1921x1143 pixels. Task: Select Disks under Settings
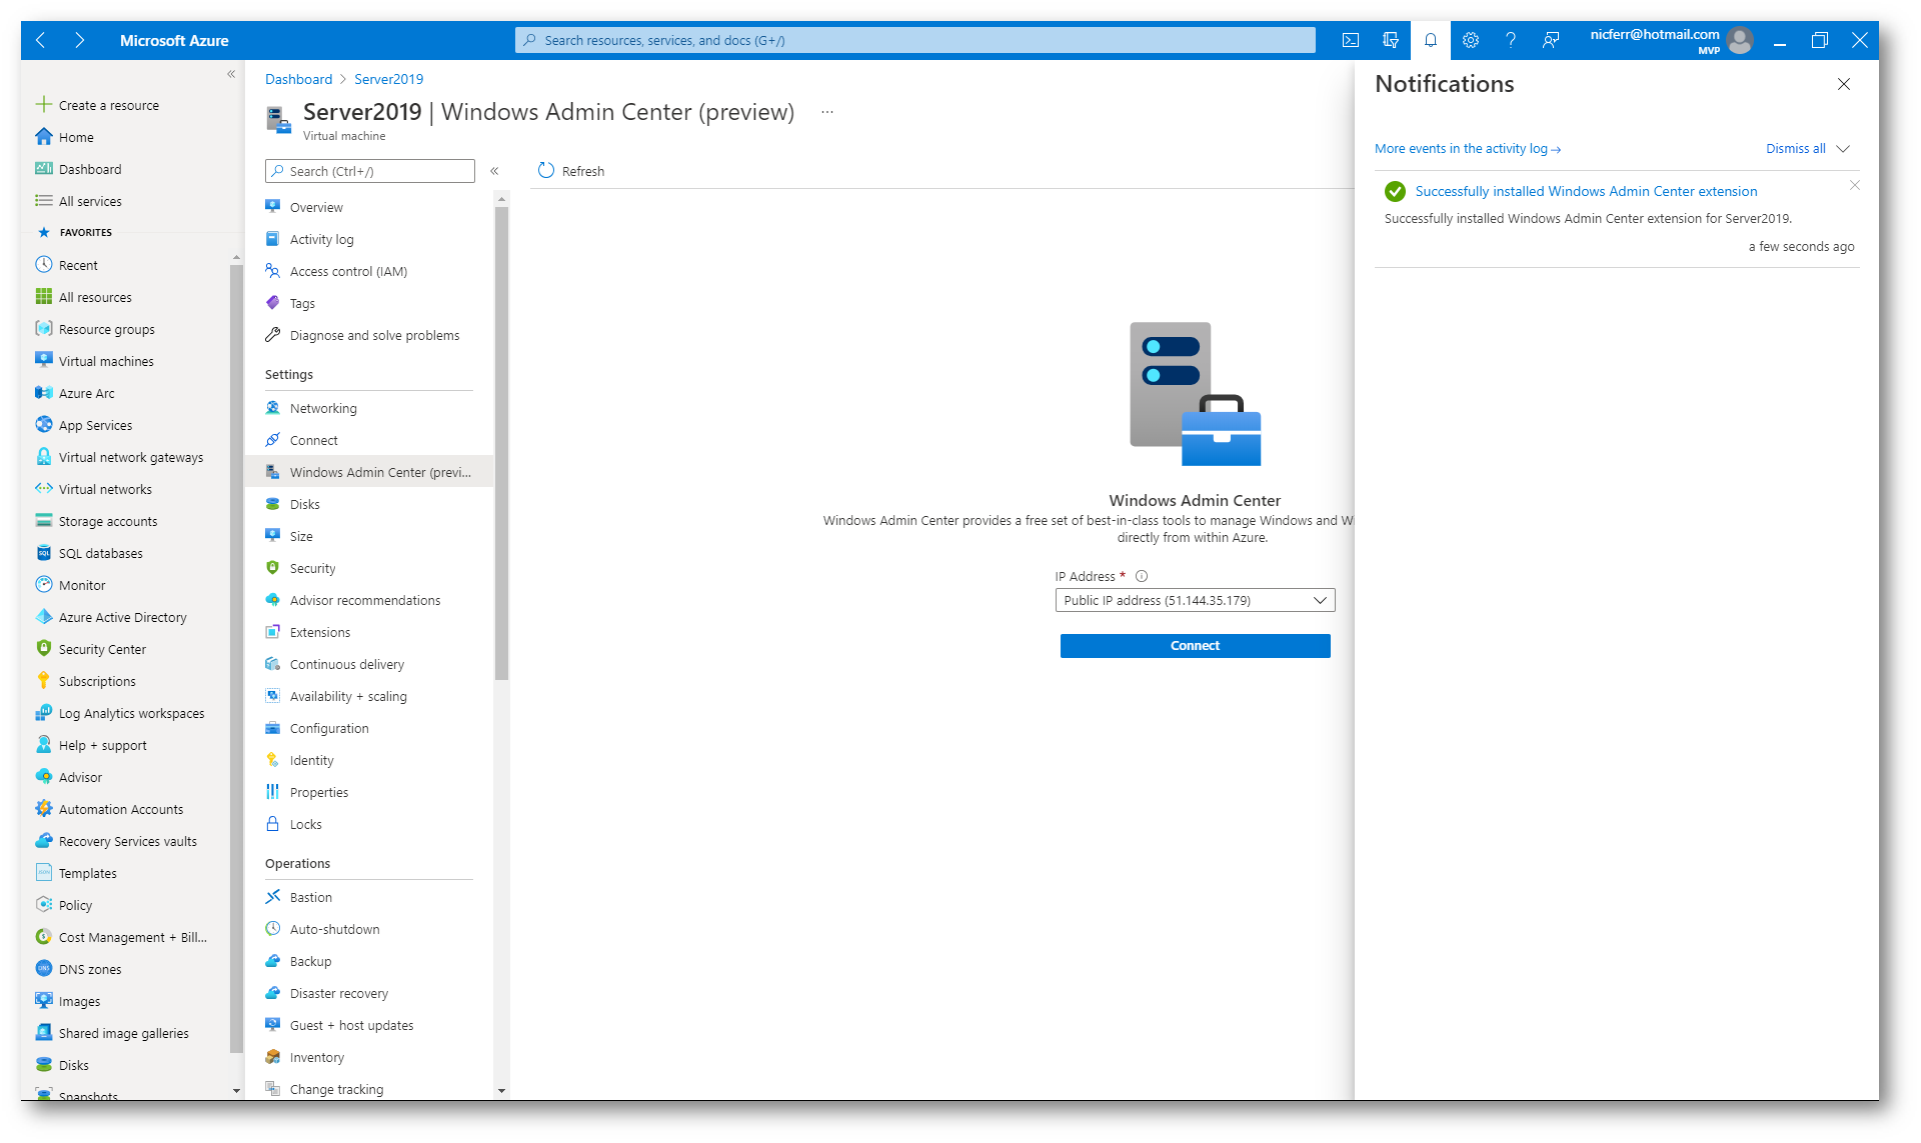coord(304,504)
